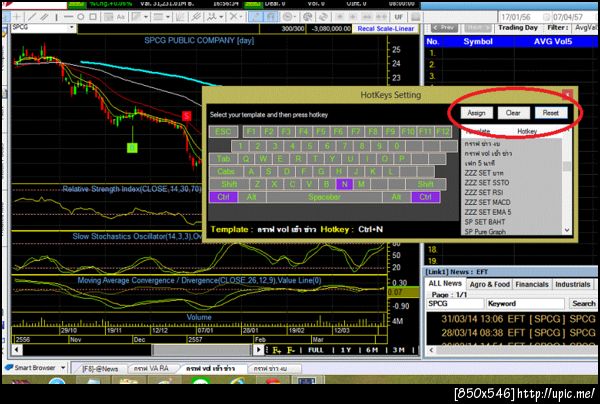Toggle the right Ctrl modifier key
The image size is (600, 404).
(x=426, y=197)
